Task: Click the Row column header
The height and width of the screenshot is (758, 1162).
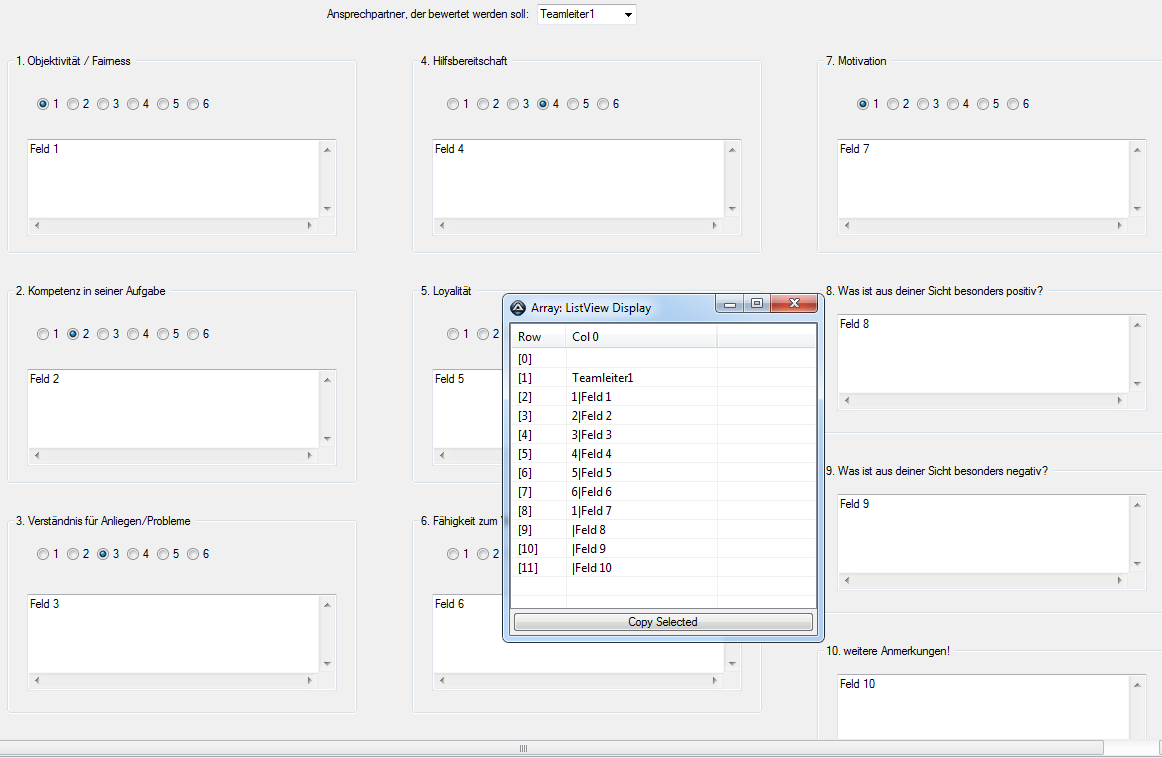Action: click(538, 337)
